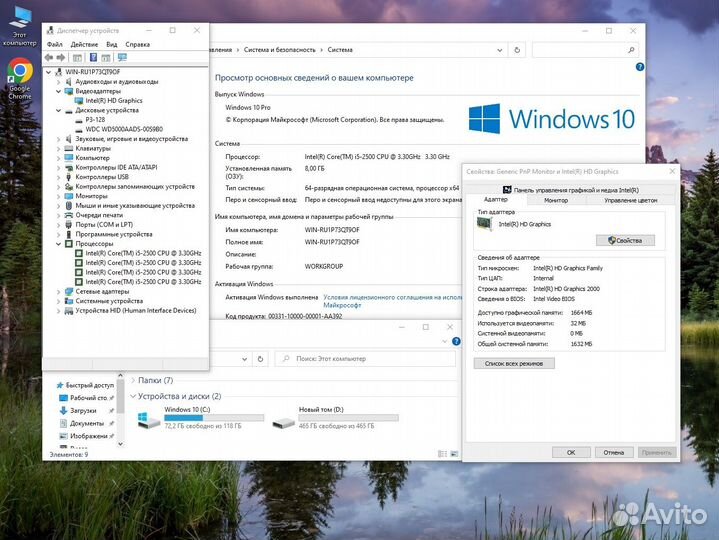Expand Аудиовходы и аудиовыходы node
The width and height of the screenshot is (719, 540).
coord(58,82)
